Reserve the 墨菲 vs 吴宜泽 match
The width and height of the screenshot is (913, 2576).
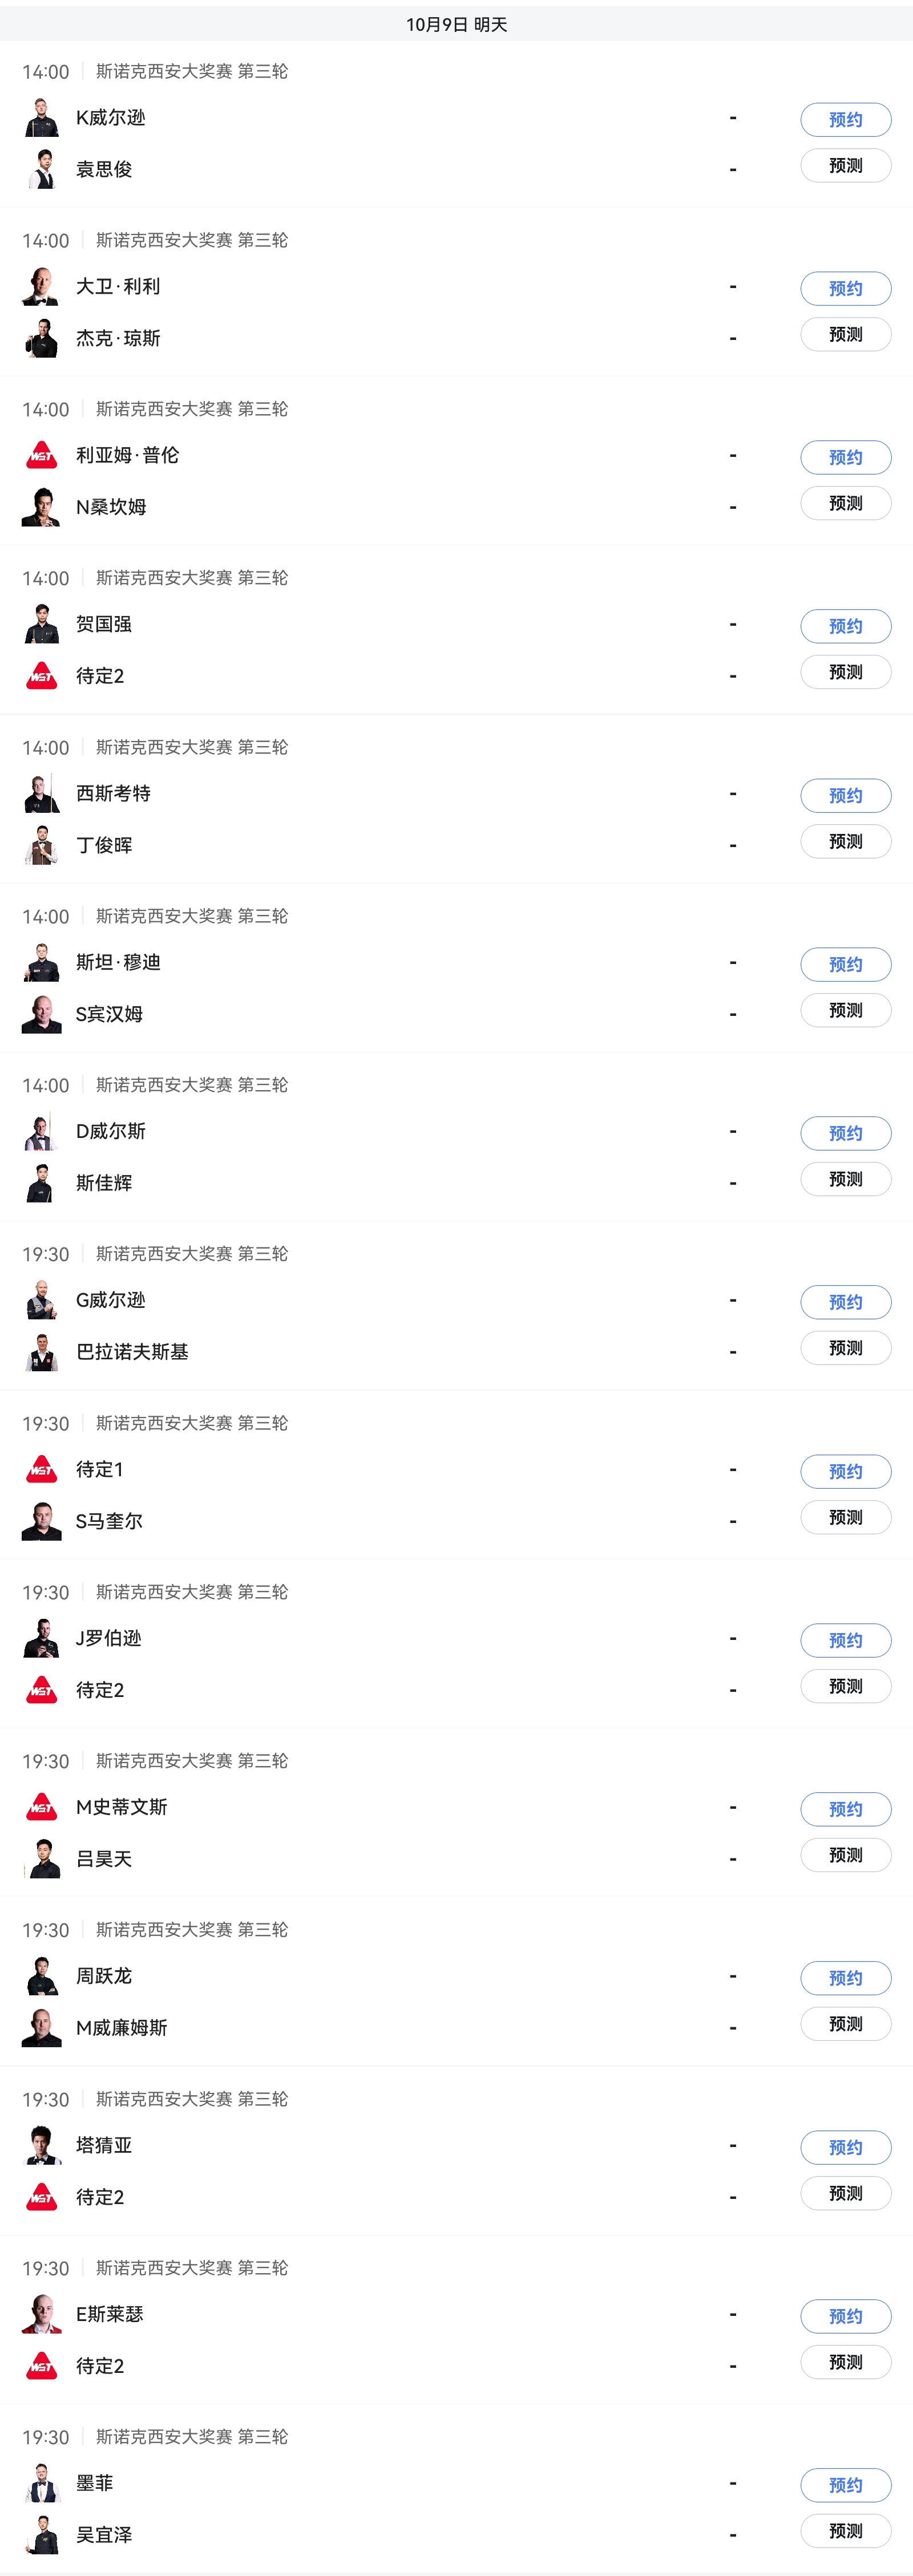pos(845,2485)
